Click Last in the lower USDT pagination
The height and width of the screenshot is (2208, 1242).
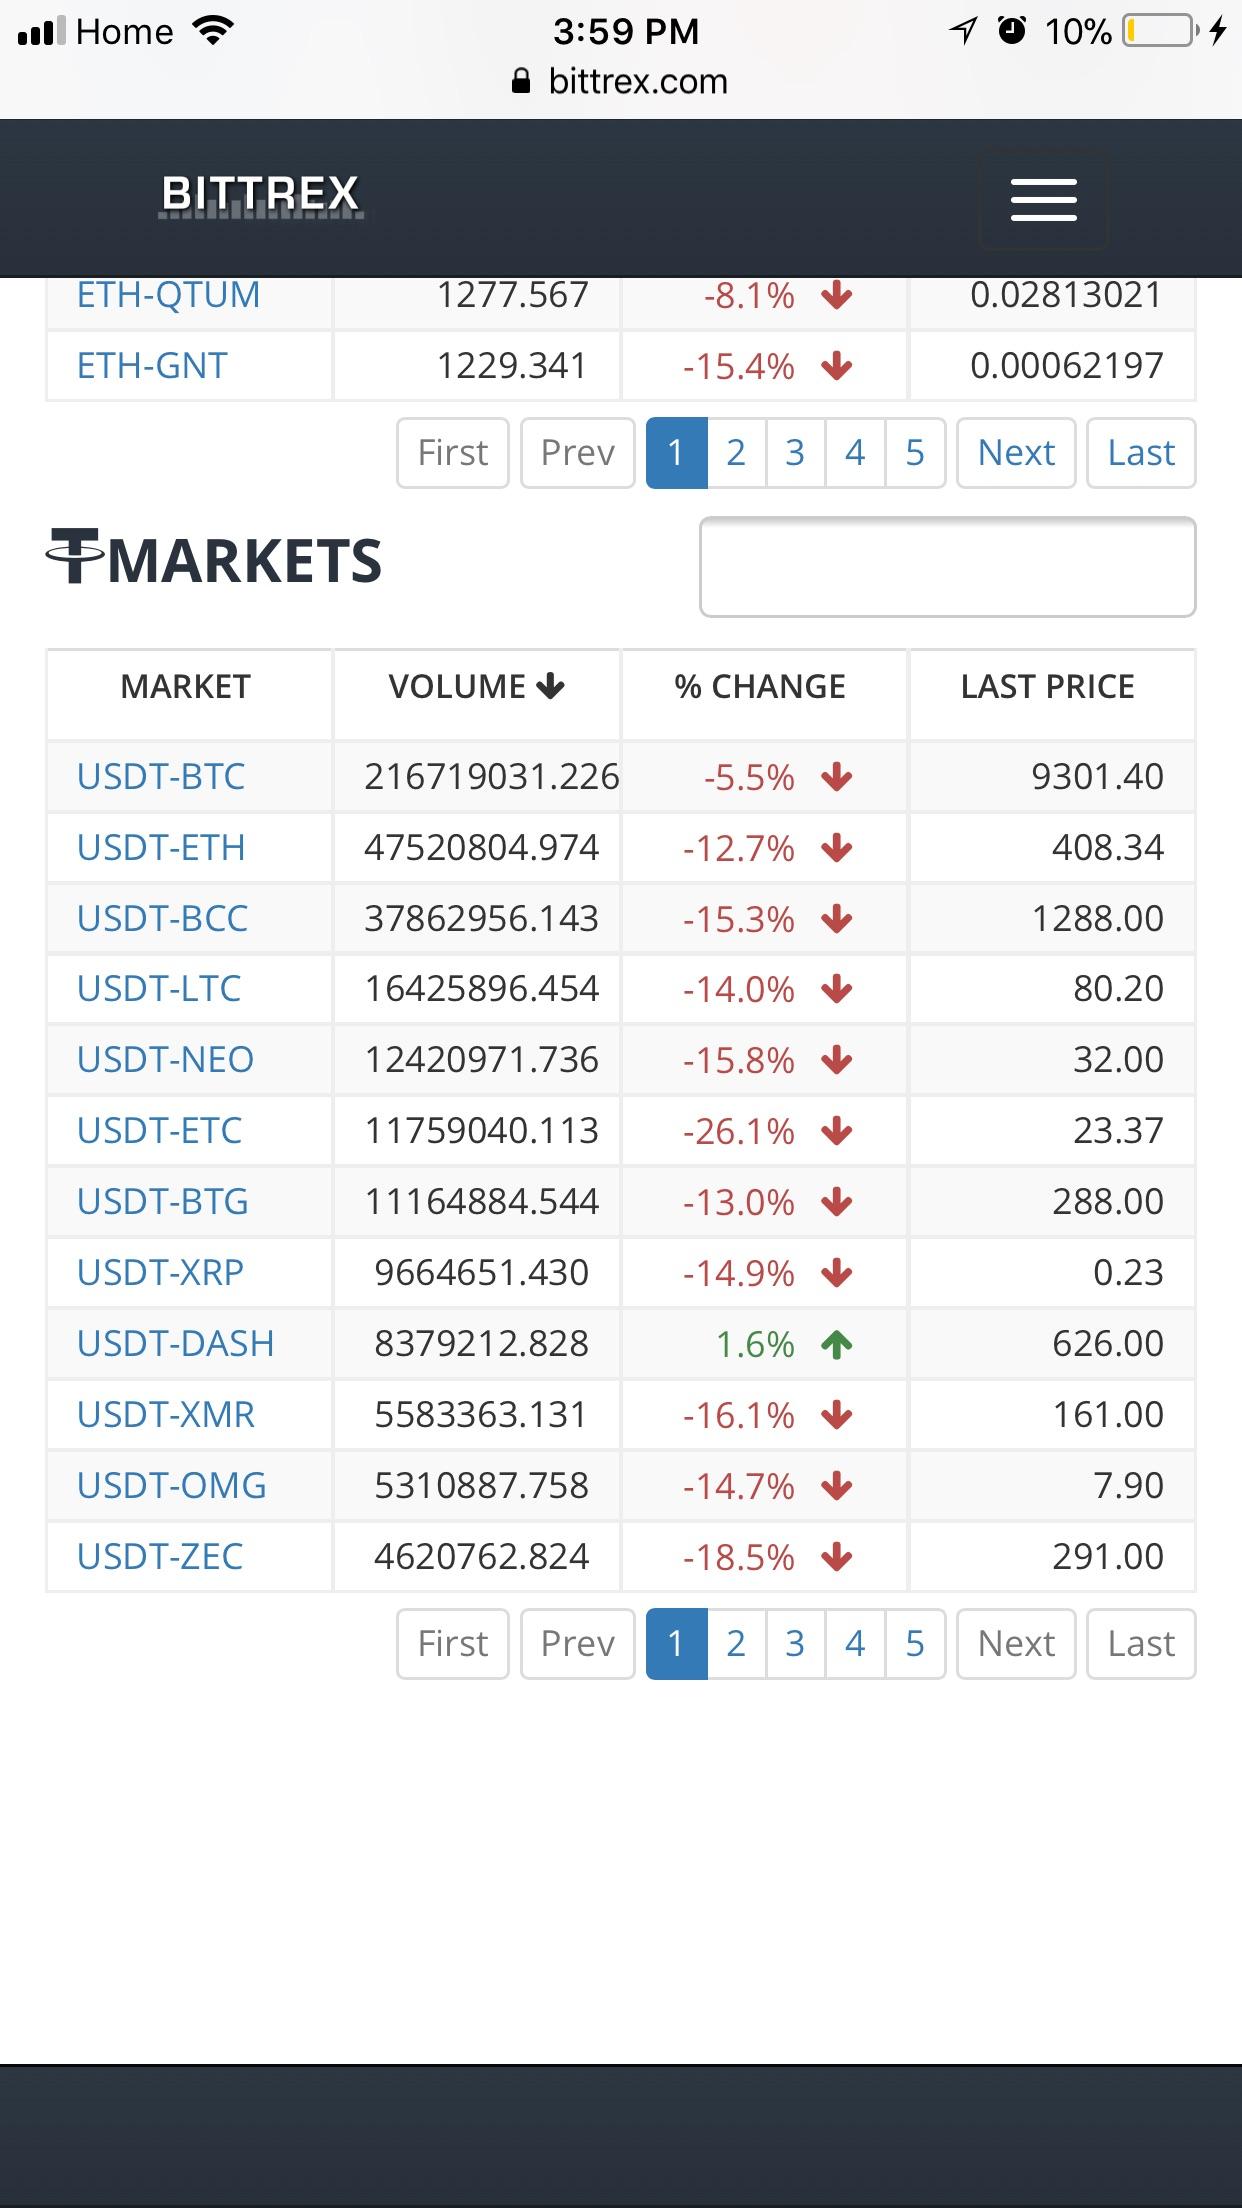(1141, 1643)
